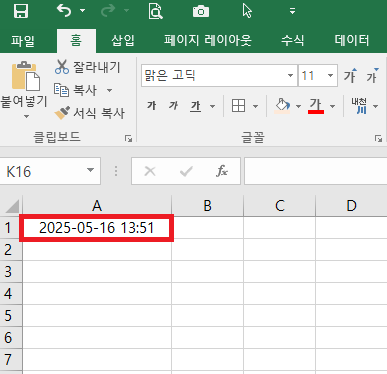Click the Undo arrow icon
Viewport: 387px width, 374px height.
click(x=64, y=11)
